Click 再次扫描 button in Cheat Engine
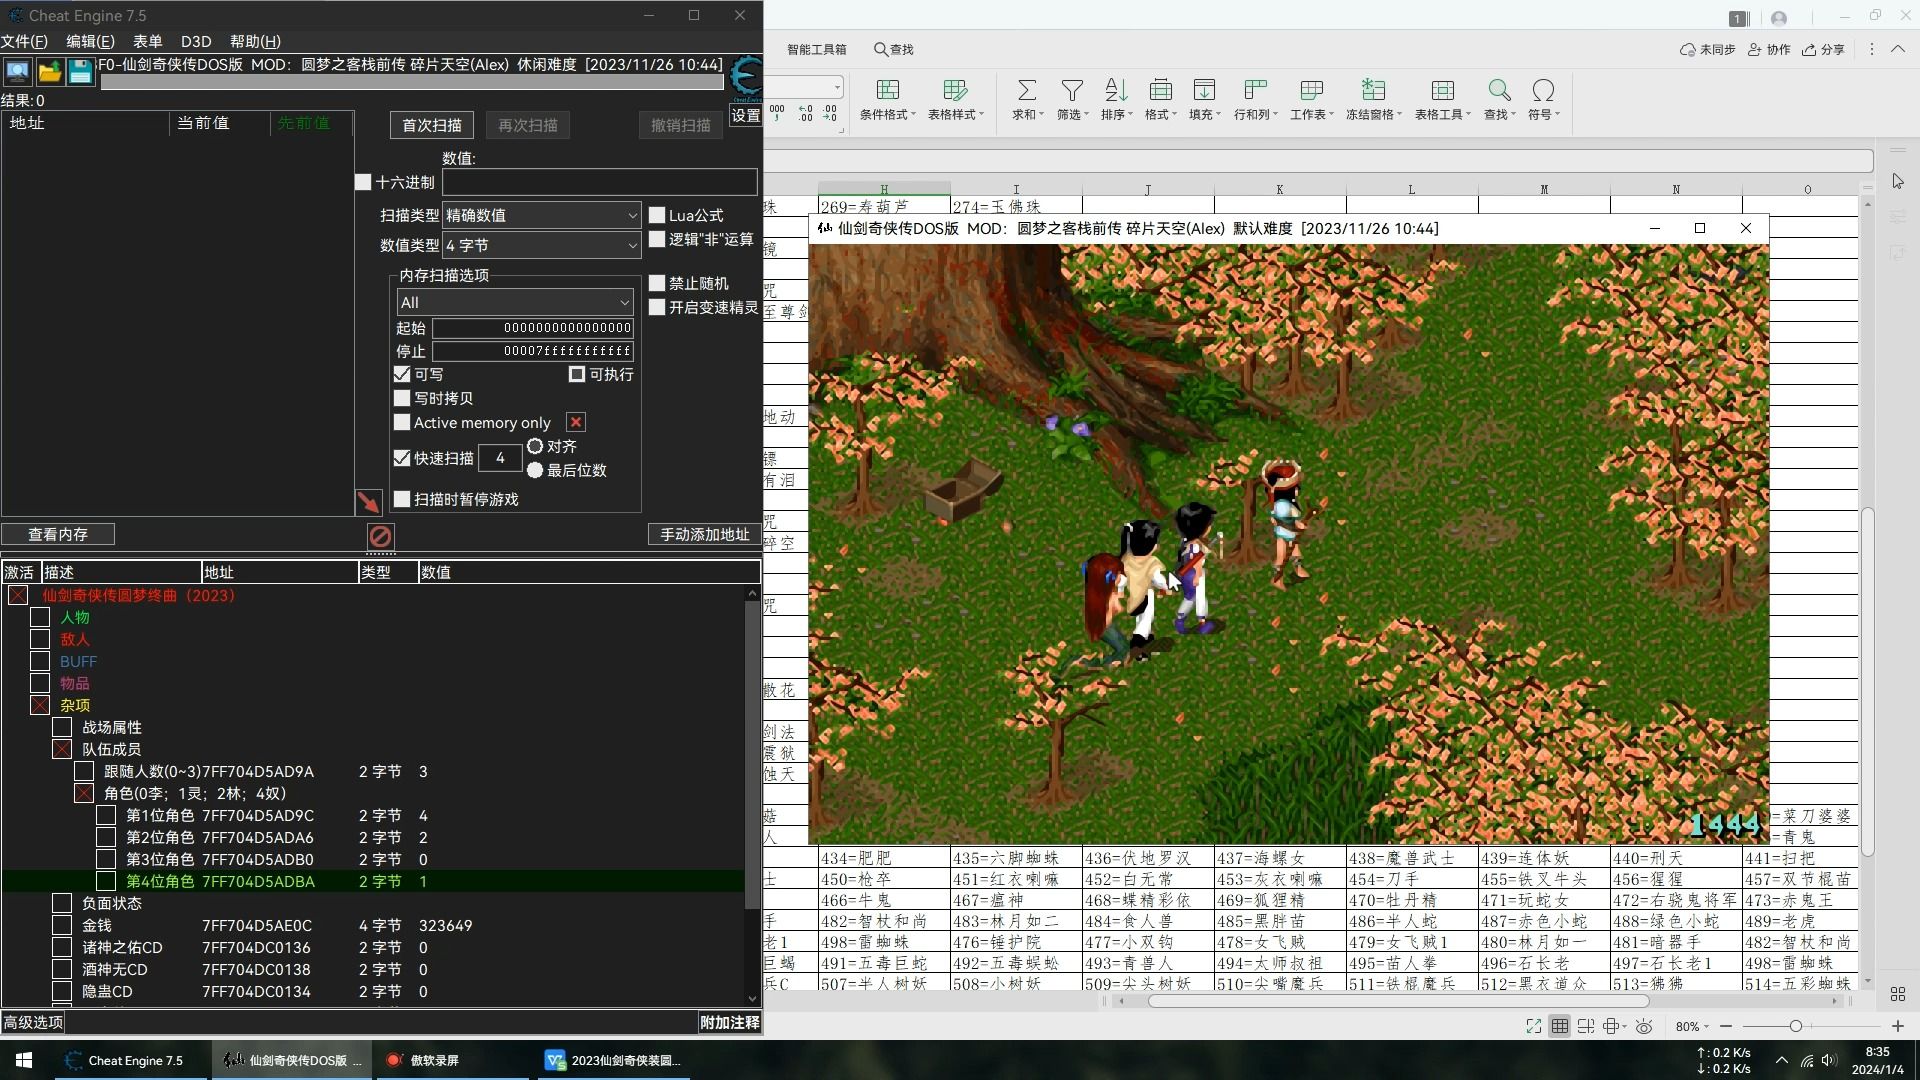This screenshot has width=1920, height=1080. [x=527, y=124]
